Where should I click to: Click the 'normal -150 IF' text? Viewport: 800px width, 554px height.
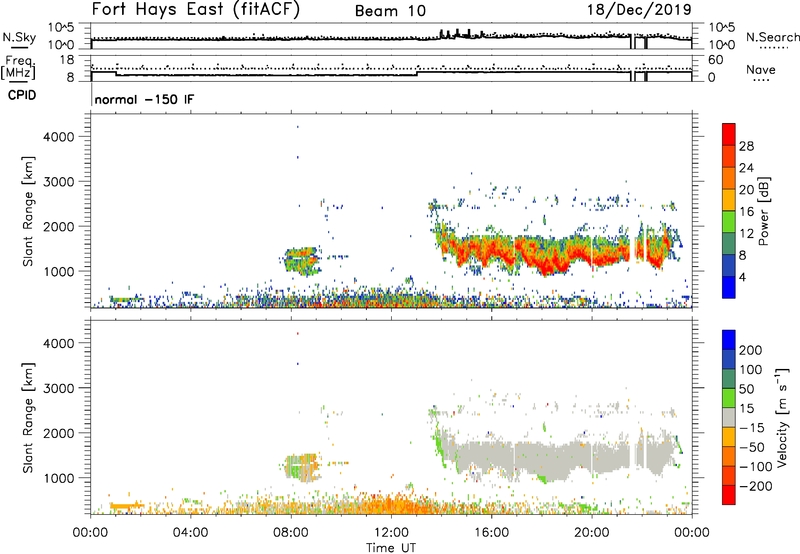(144, 99)
